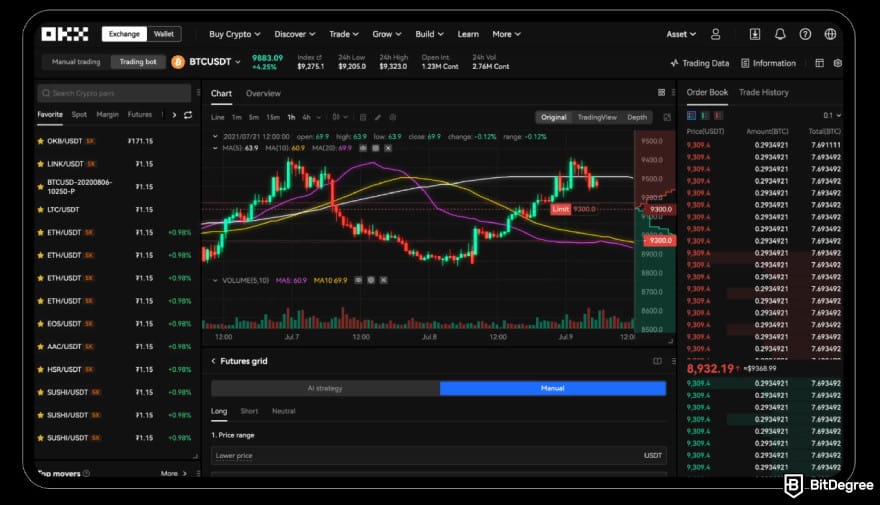Open the chart indicators icon in the toolbar

click(363, 117)
